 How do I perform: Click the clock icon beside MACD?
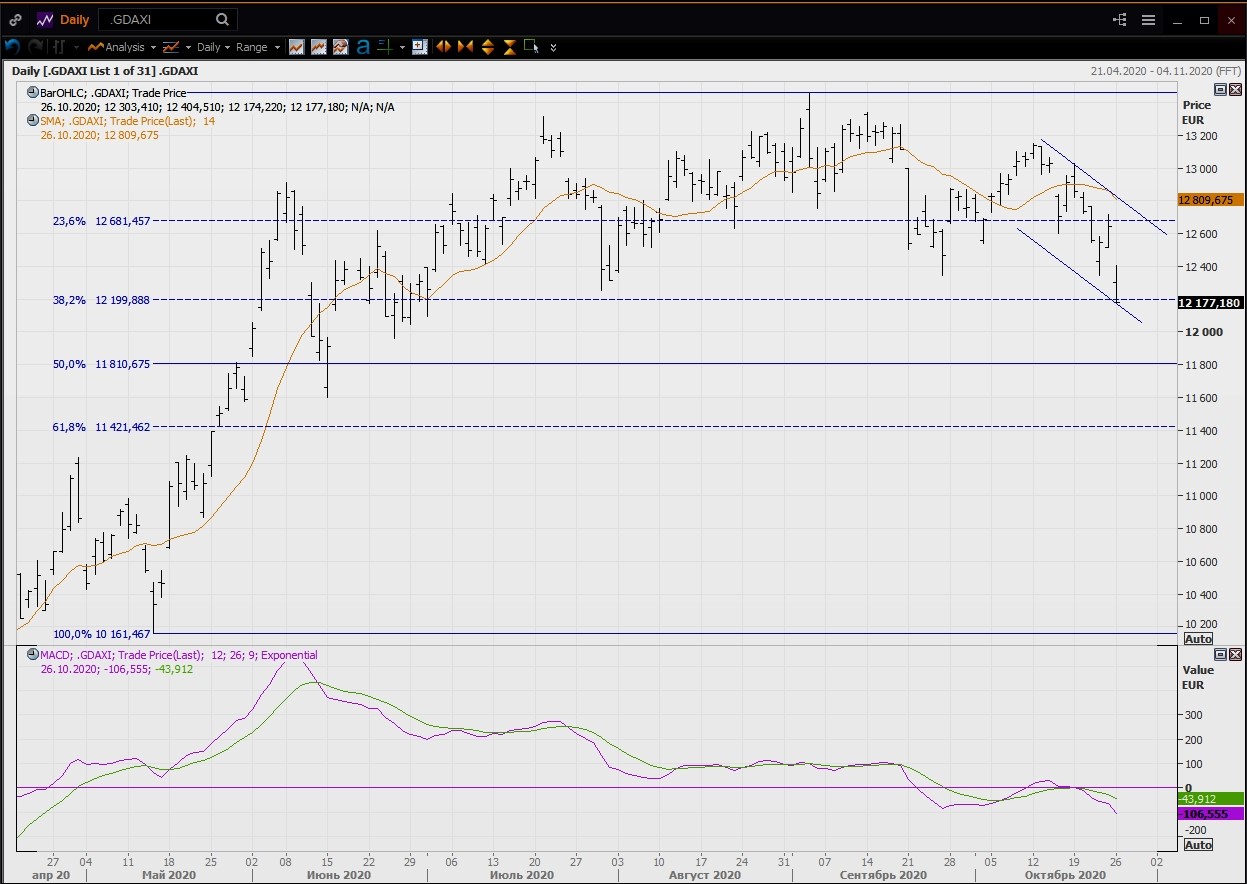[x=33, y=655]
